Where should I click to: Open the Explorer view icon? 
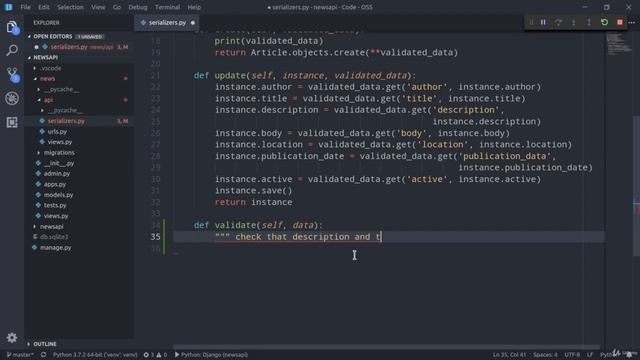tap(12, 28)
